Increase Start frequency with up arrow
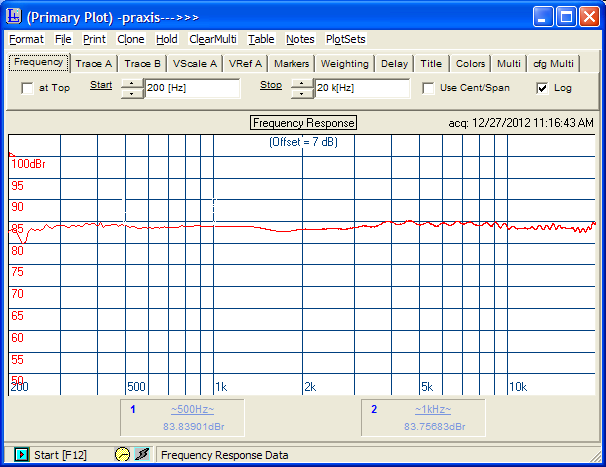Viewport: 606px width, 467px height. 132,84
